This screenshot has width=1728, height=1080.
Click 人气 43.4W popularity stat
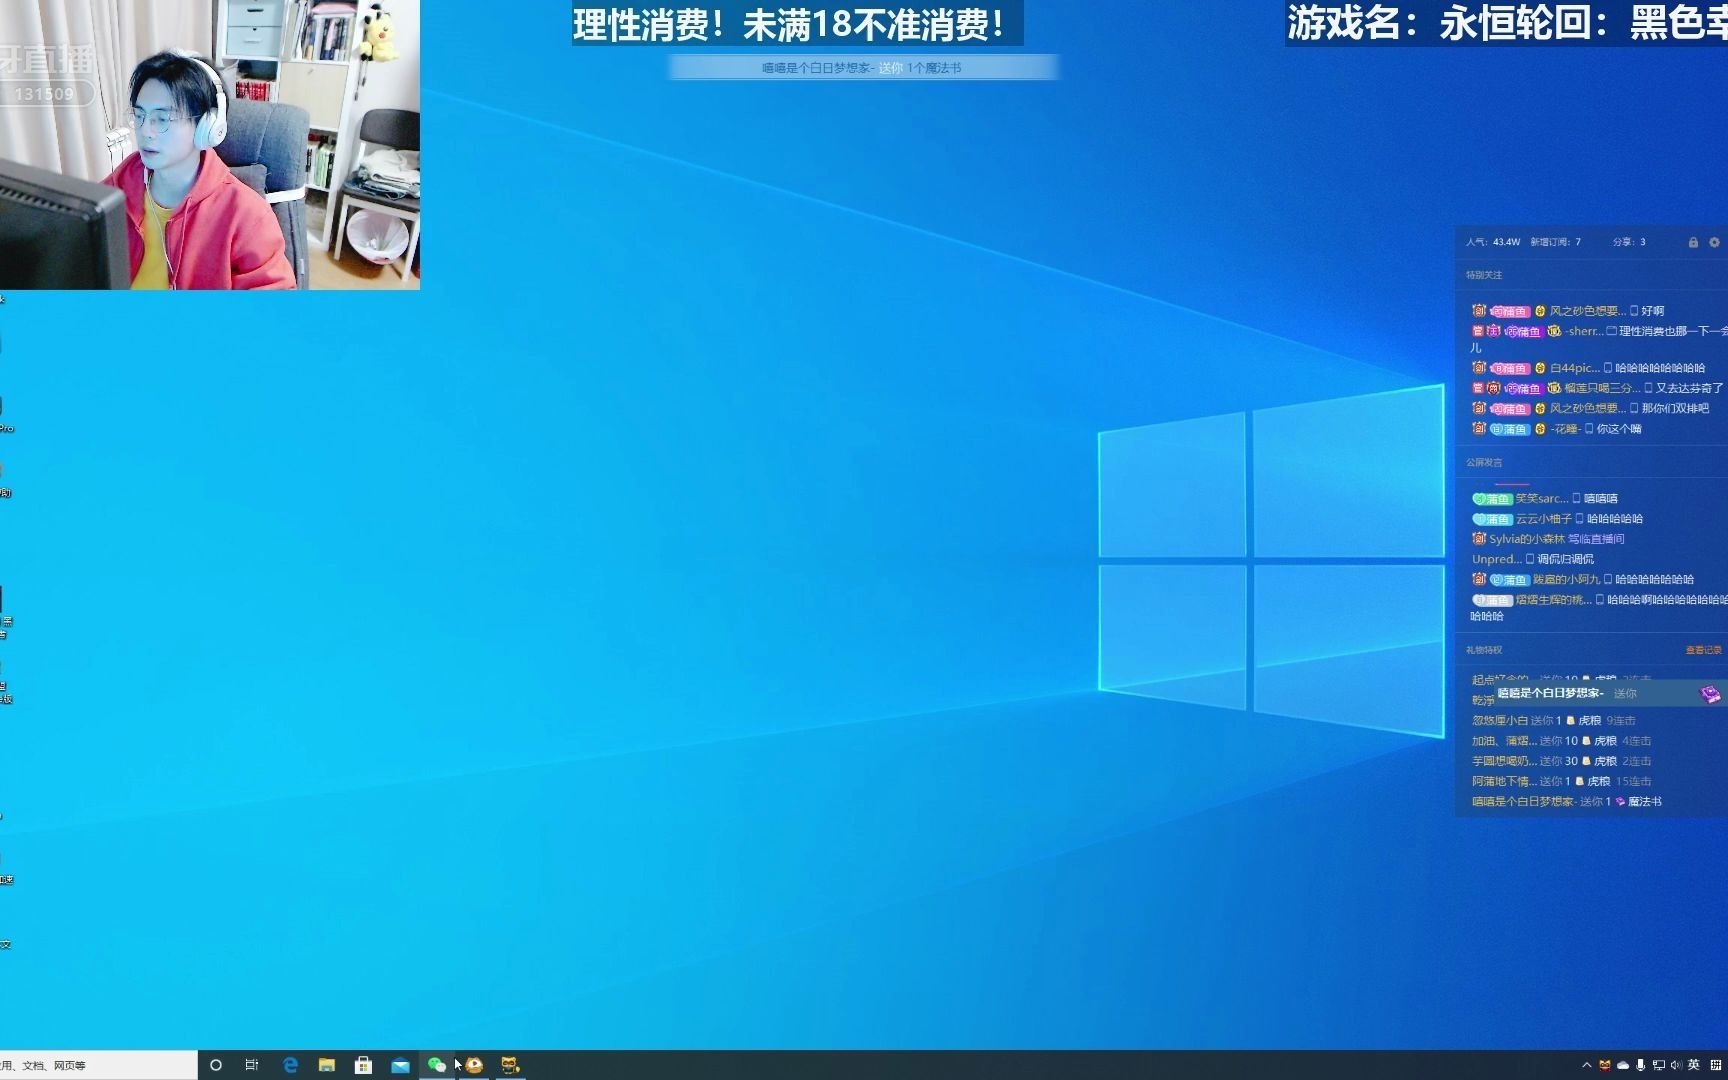coord(1492,242)
